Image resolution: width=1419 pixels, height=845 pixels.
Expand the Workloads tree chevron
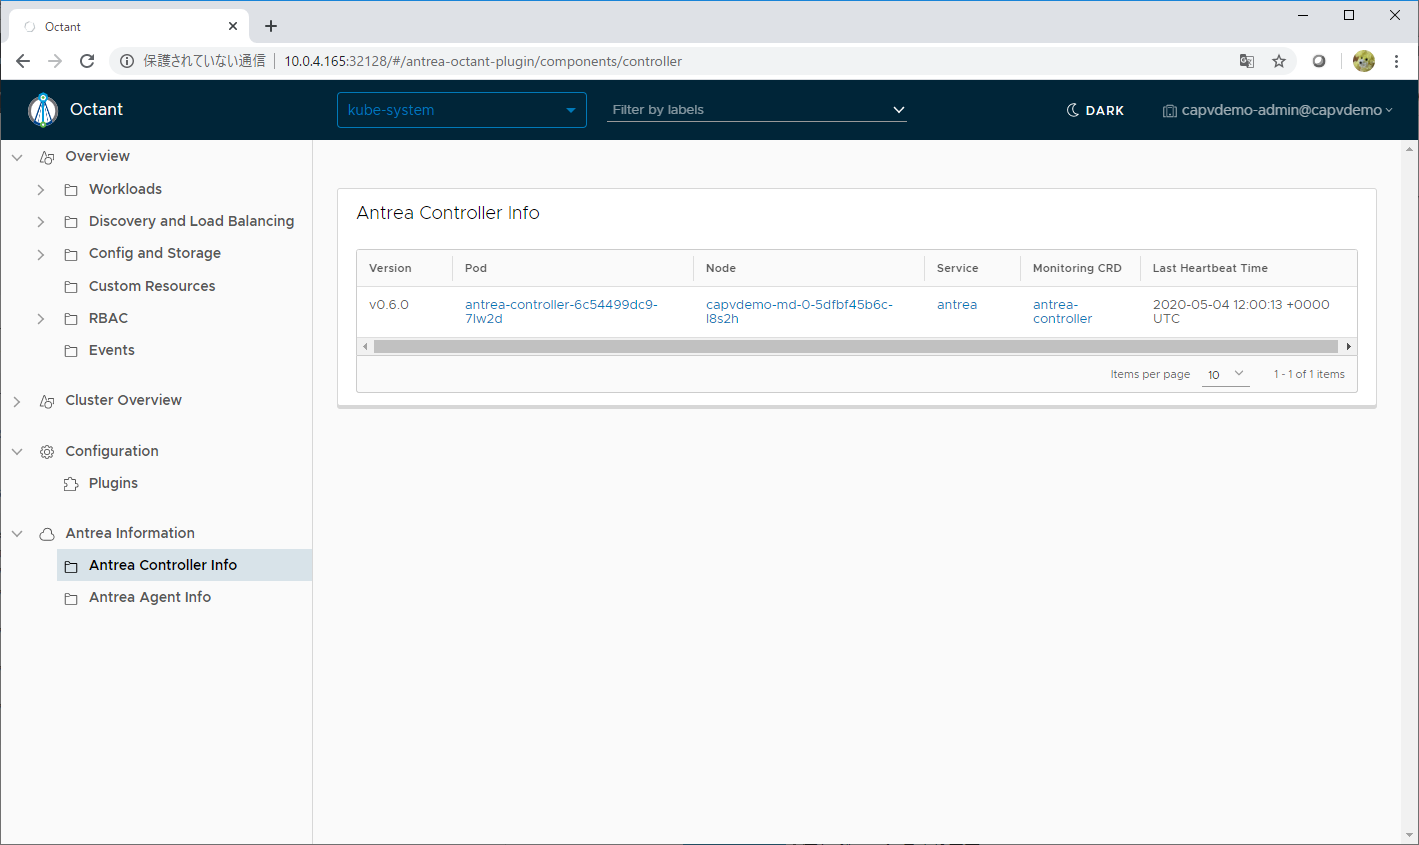41,190
